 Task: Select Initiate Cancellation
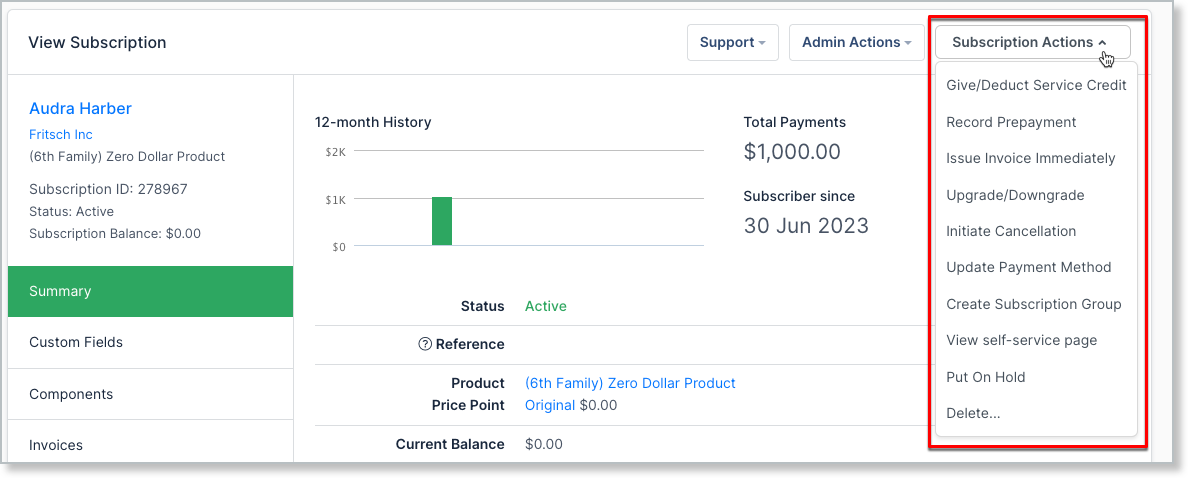click(1011, 231)
